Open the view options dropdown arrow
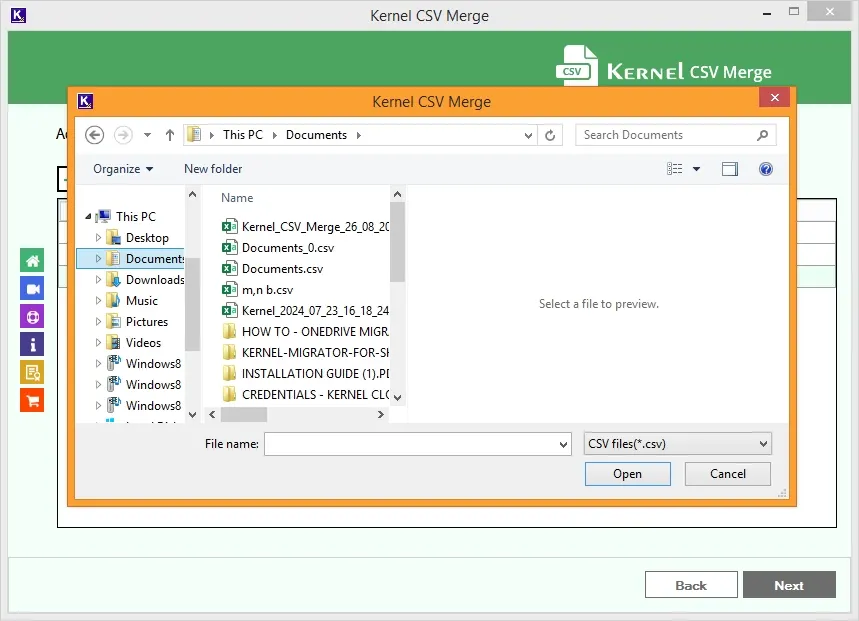 click(x=696, y=169)
